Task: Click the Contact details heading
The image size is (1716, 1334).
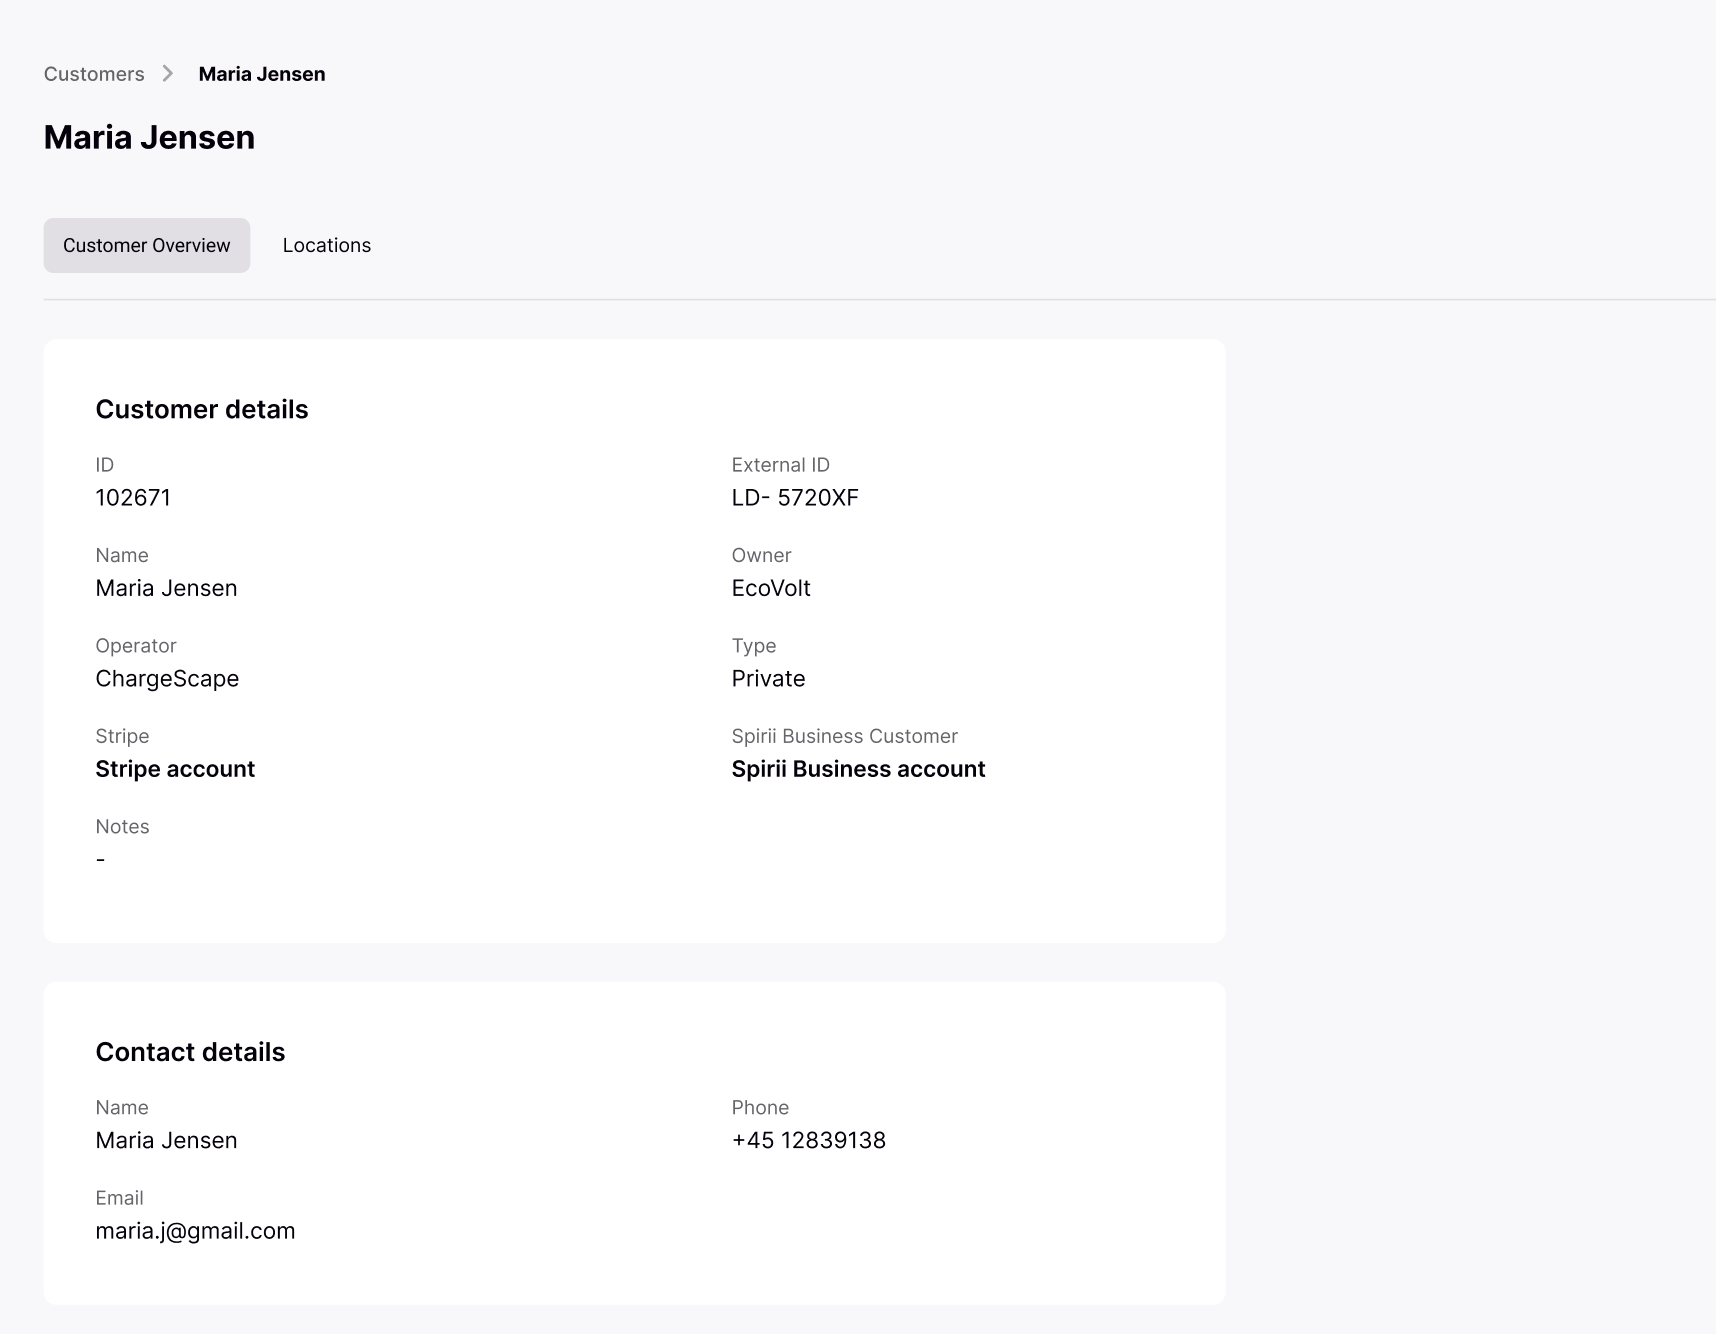Action: [x=190, y=1052]
